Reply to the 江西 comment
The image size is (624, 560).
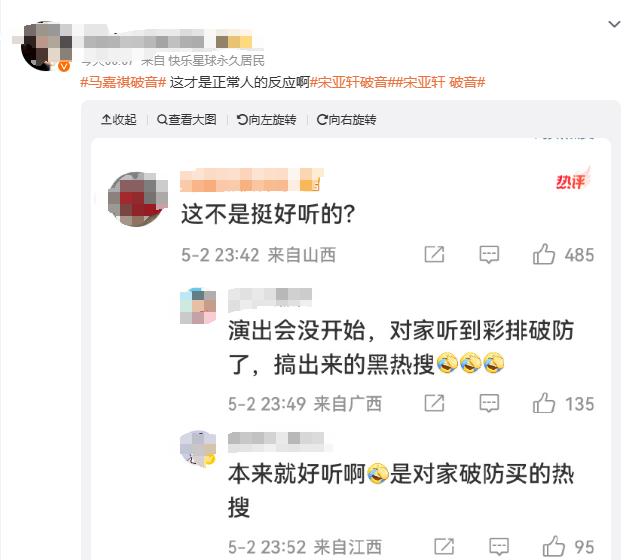[499, 546]
